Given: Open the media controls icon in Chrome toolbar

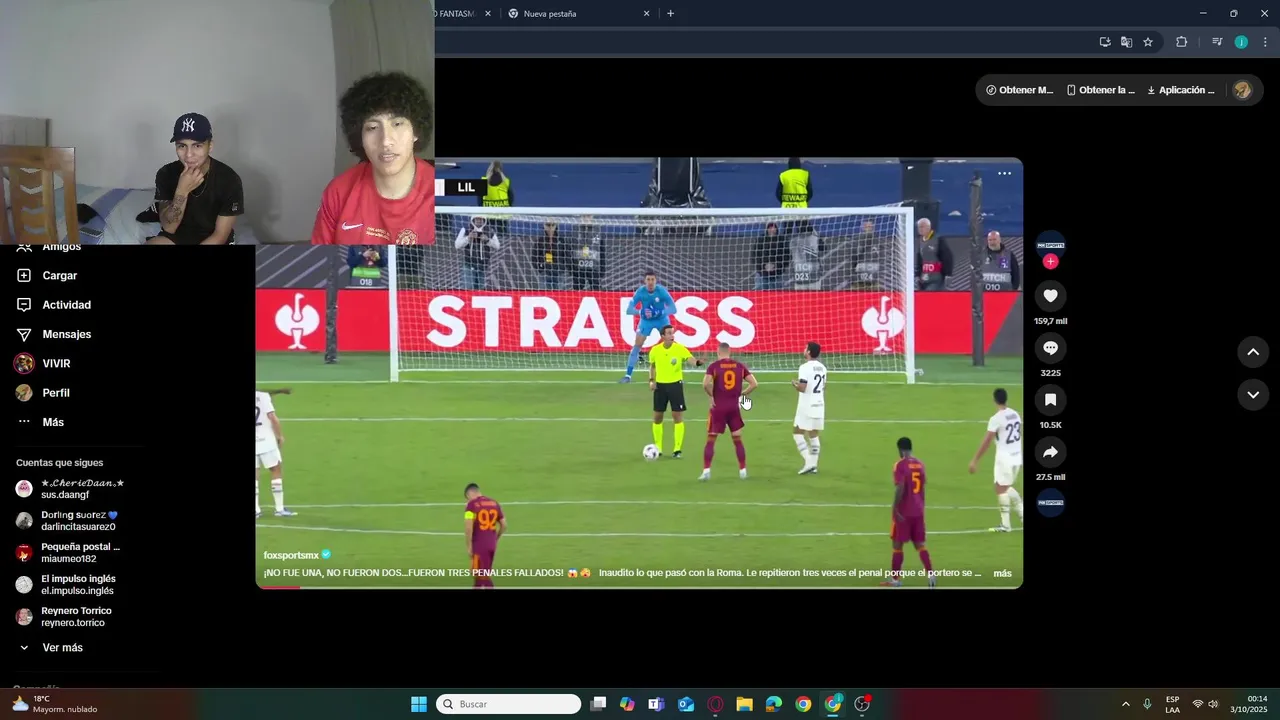Looking at the screenshot, I should (x=1217, y=42).
